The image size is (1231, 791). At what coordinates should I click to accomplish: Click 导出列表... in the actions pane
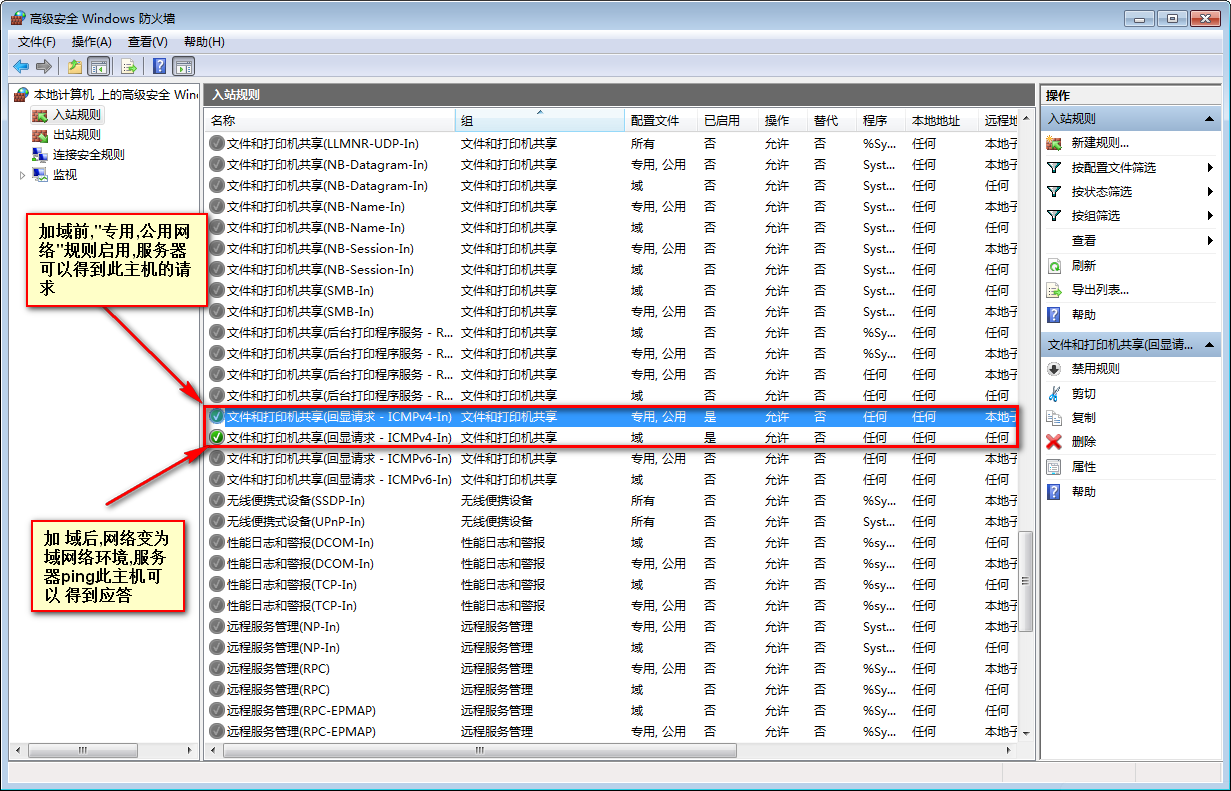(x=1100, y=290)
